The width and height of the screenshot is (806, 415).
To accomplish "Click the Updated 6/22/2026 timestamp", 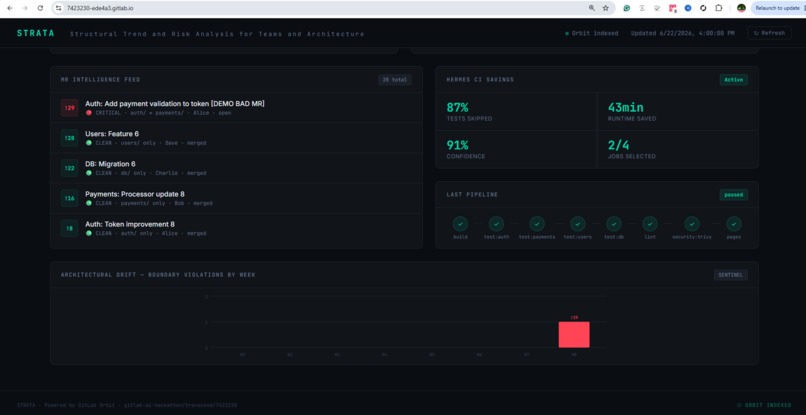I will pyautogui.click(x=682, y=33).
